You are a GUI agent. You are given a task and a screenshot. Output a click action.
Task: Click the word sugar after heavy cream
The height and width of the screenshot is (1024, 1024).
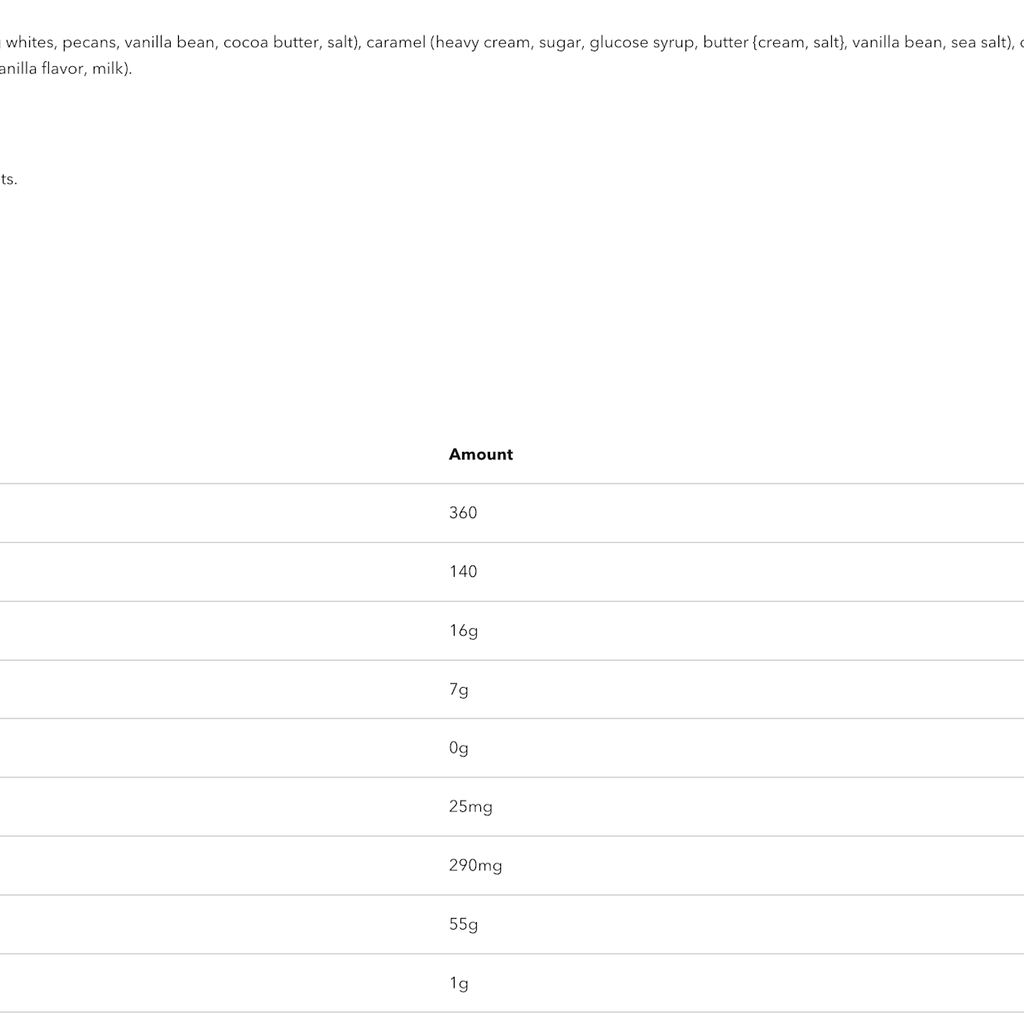click(559, 43)
